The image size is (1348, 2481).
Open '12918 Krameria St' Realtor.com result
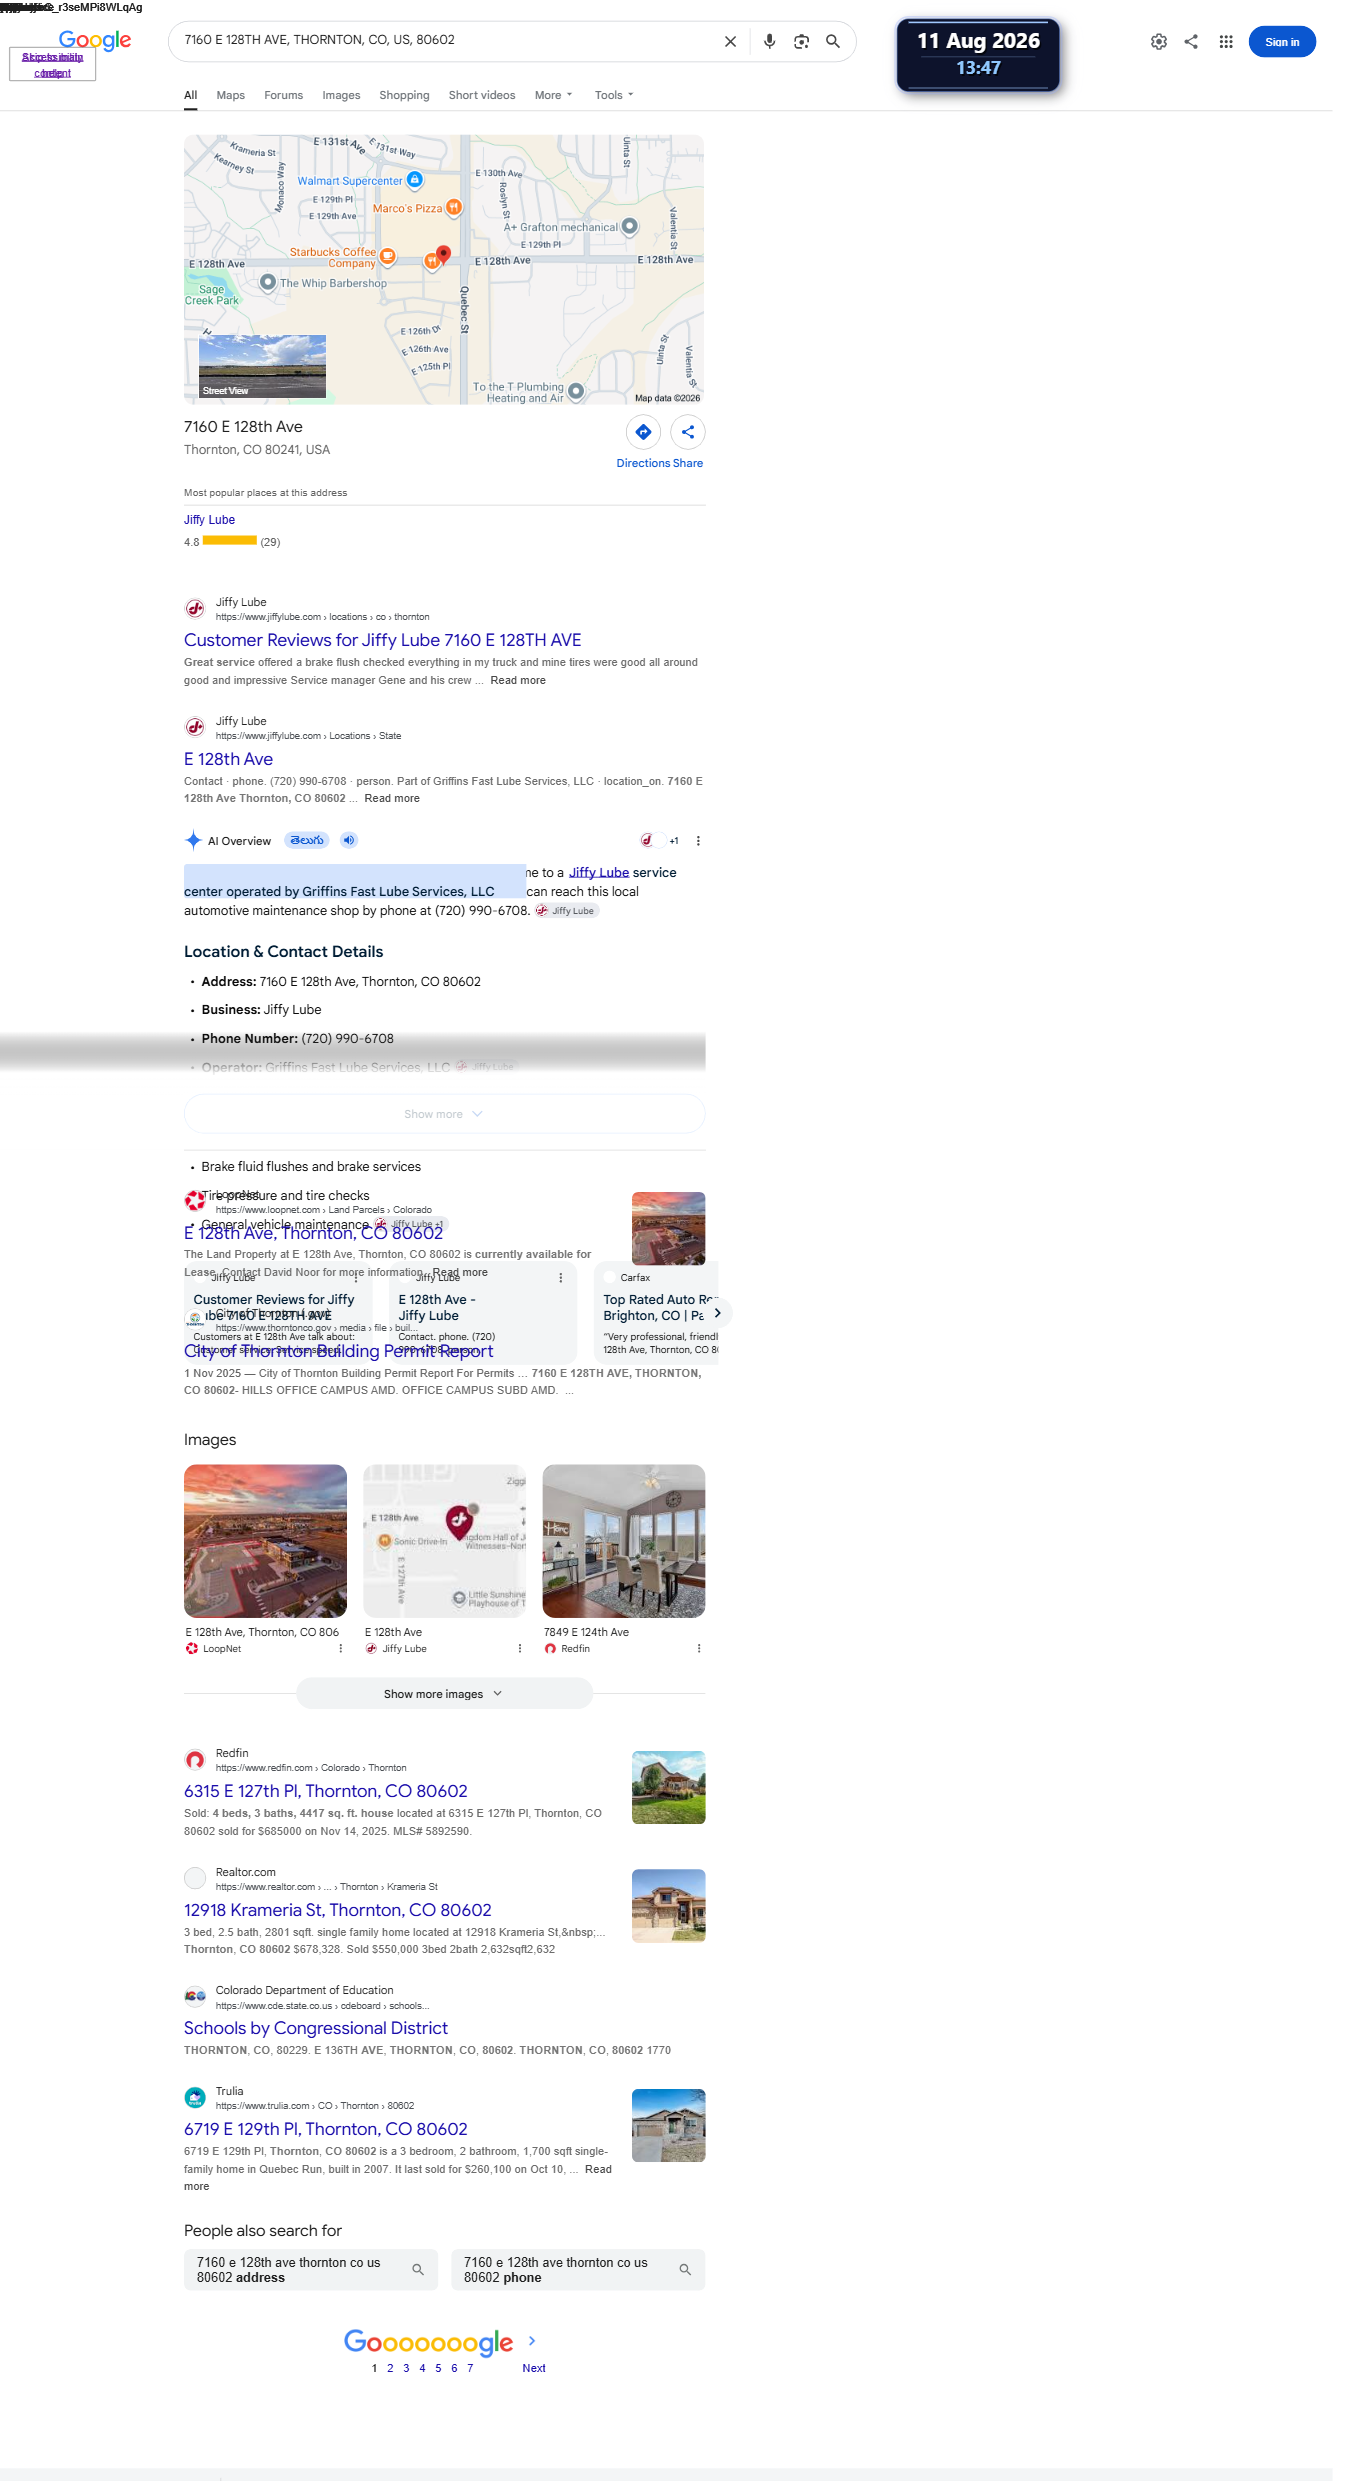[x=338, y=1910]
